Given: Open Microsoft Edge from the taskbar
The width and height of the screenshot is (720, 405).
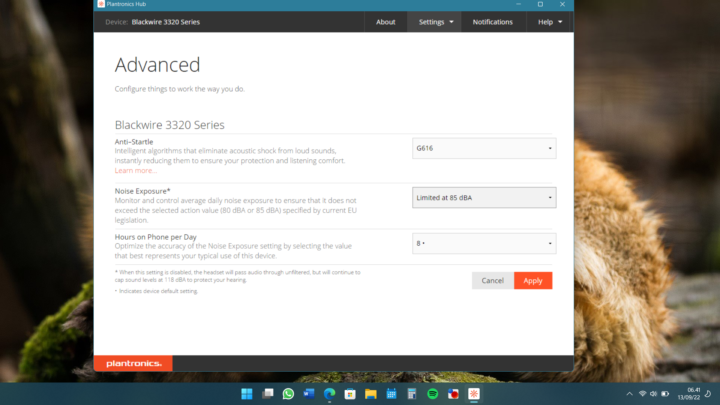Looking at the screenshot, I should (x=329, y=394).
